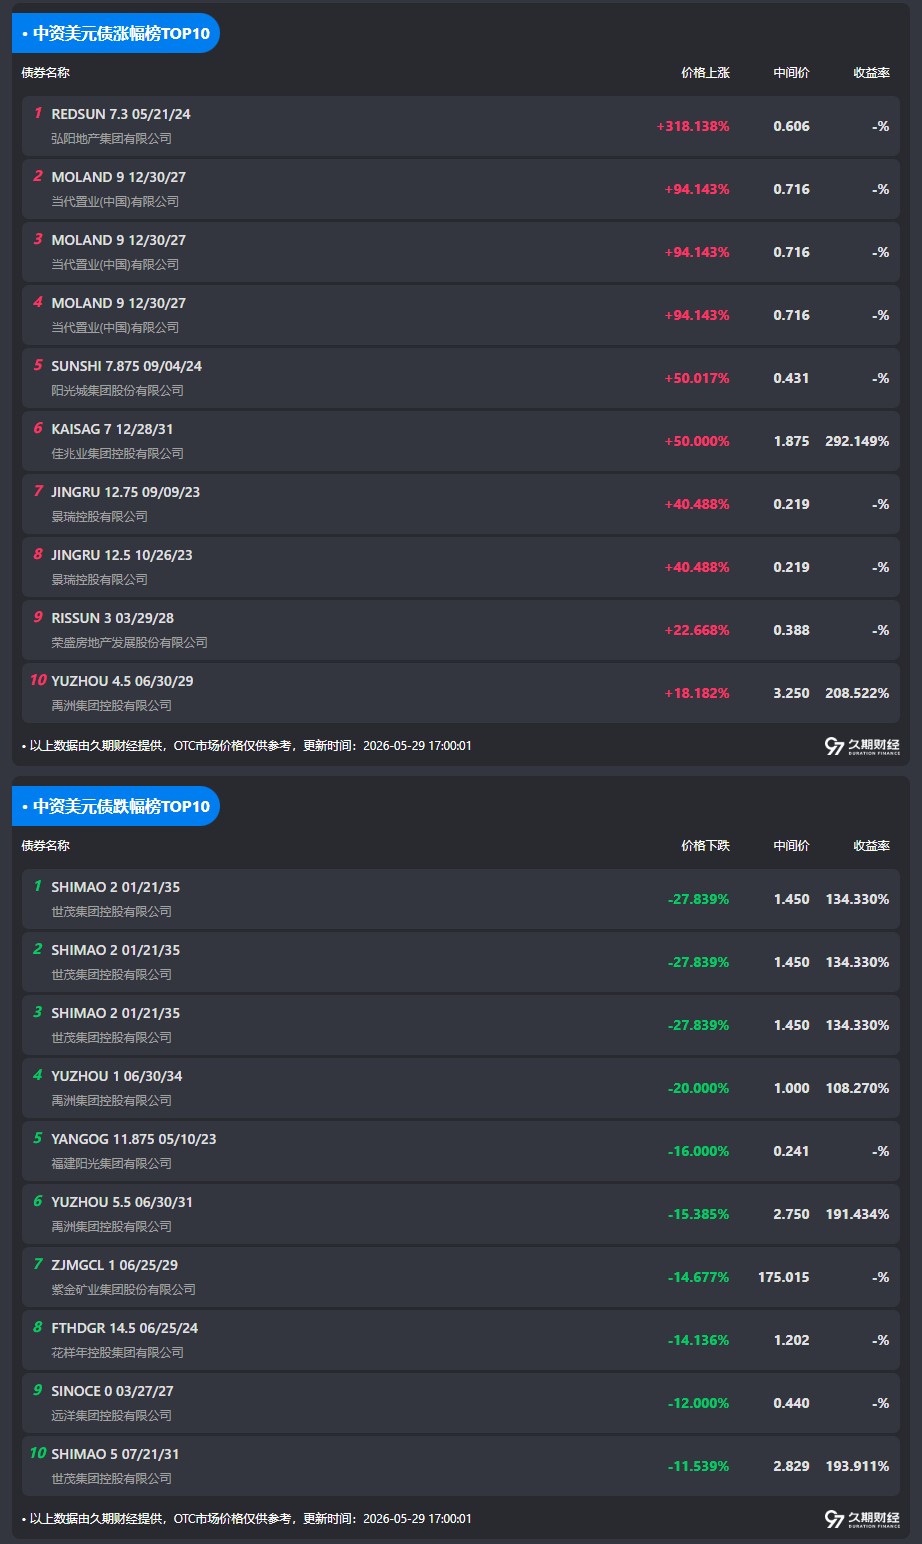Select the rank 4 MOLAND 9 12/30/27 row
Viewport: 922px width, 1544px height.
tap(461, 315)
